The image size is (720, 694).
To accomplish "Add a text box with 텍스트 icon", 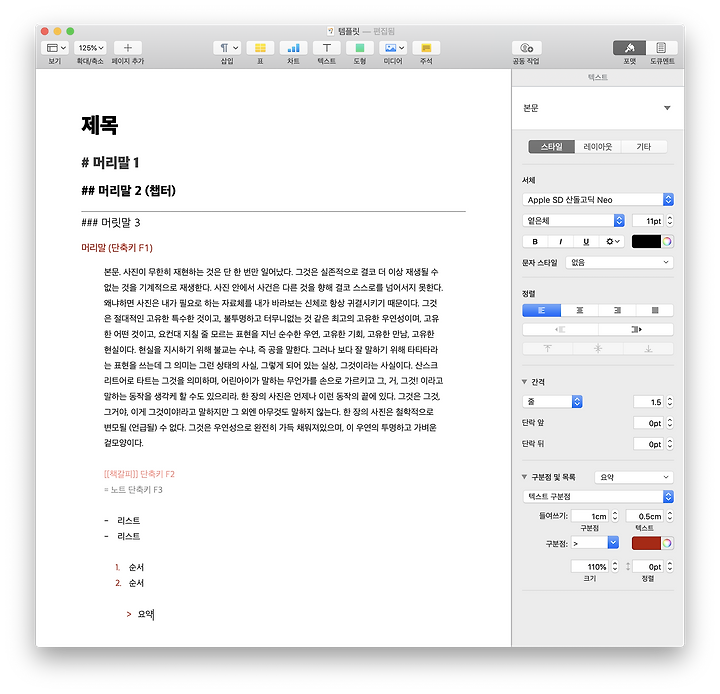I will [x=326, y=48].
